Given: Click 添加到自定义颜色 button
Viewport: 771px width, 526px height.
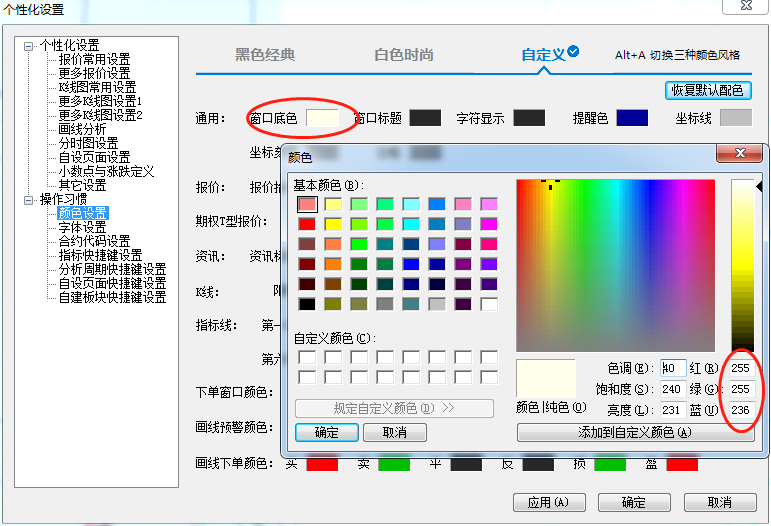Looking at the screenshot, I should point(622,433).
